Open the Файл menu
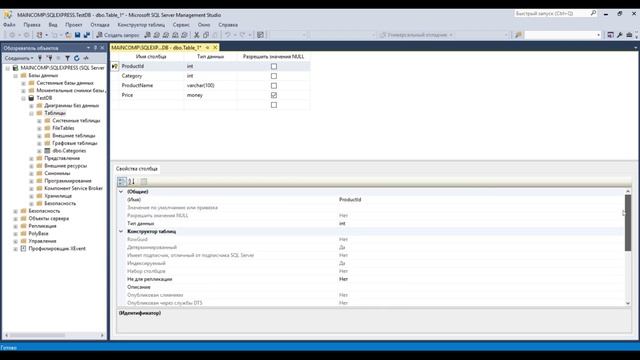Screen dimensions: 640x360 pyautogui.click(x=9, y=25)
